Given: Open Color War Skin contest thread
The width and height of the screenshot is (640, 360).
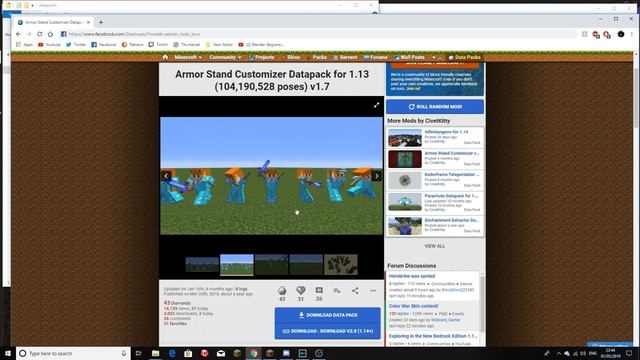Looking at the screenshot, I should (x=413, y=306).
